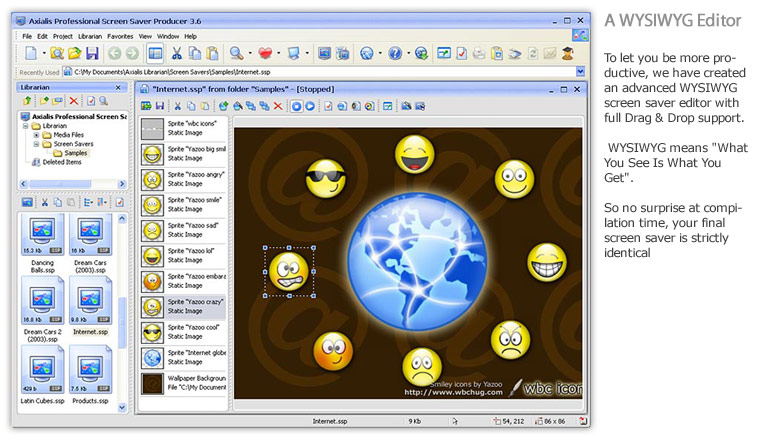Toggle the Librarian panel layout button
This screenshot has height=440, width=760.
[156, 53]
